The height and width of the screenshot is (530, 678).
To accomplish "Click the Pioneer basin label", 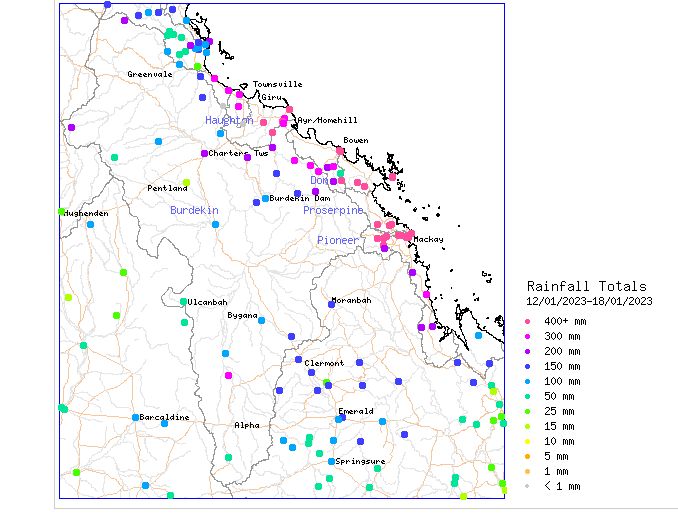I will coord(338,240).
